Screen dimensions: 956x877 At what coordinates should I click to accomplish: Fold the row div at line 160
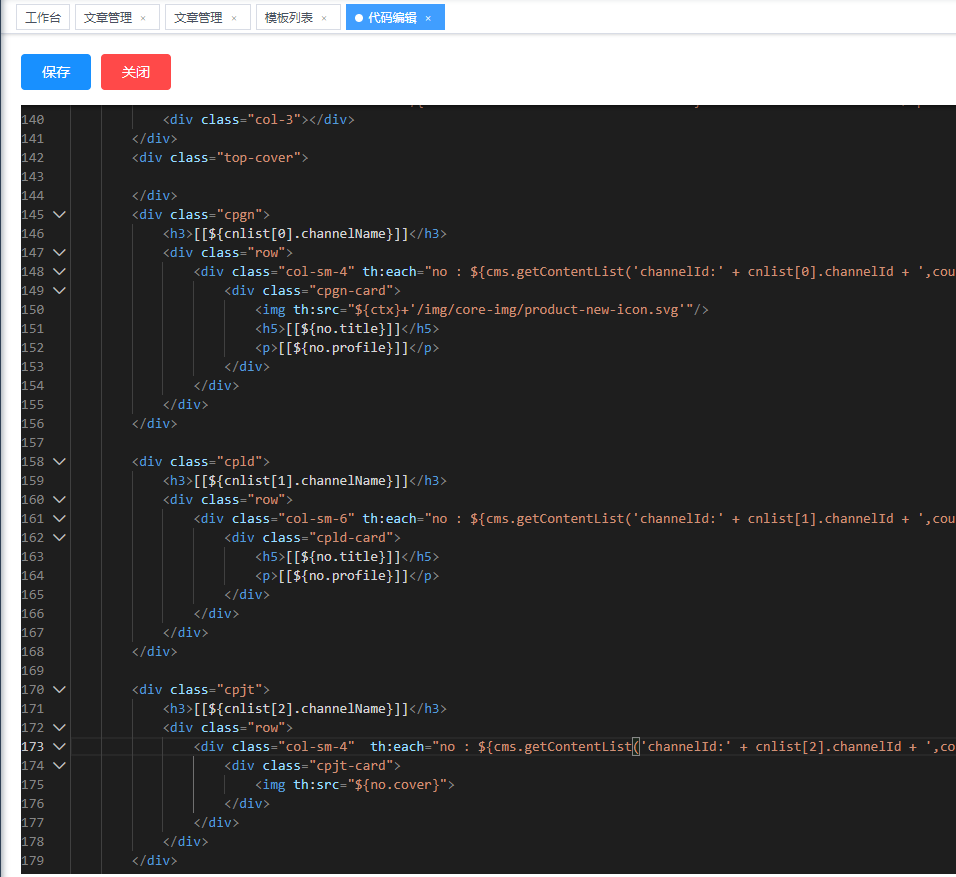click(59, 499)
